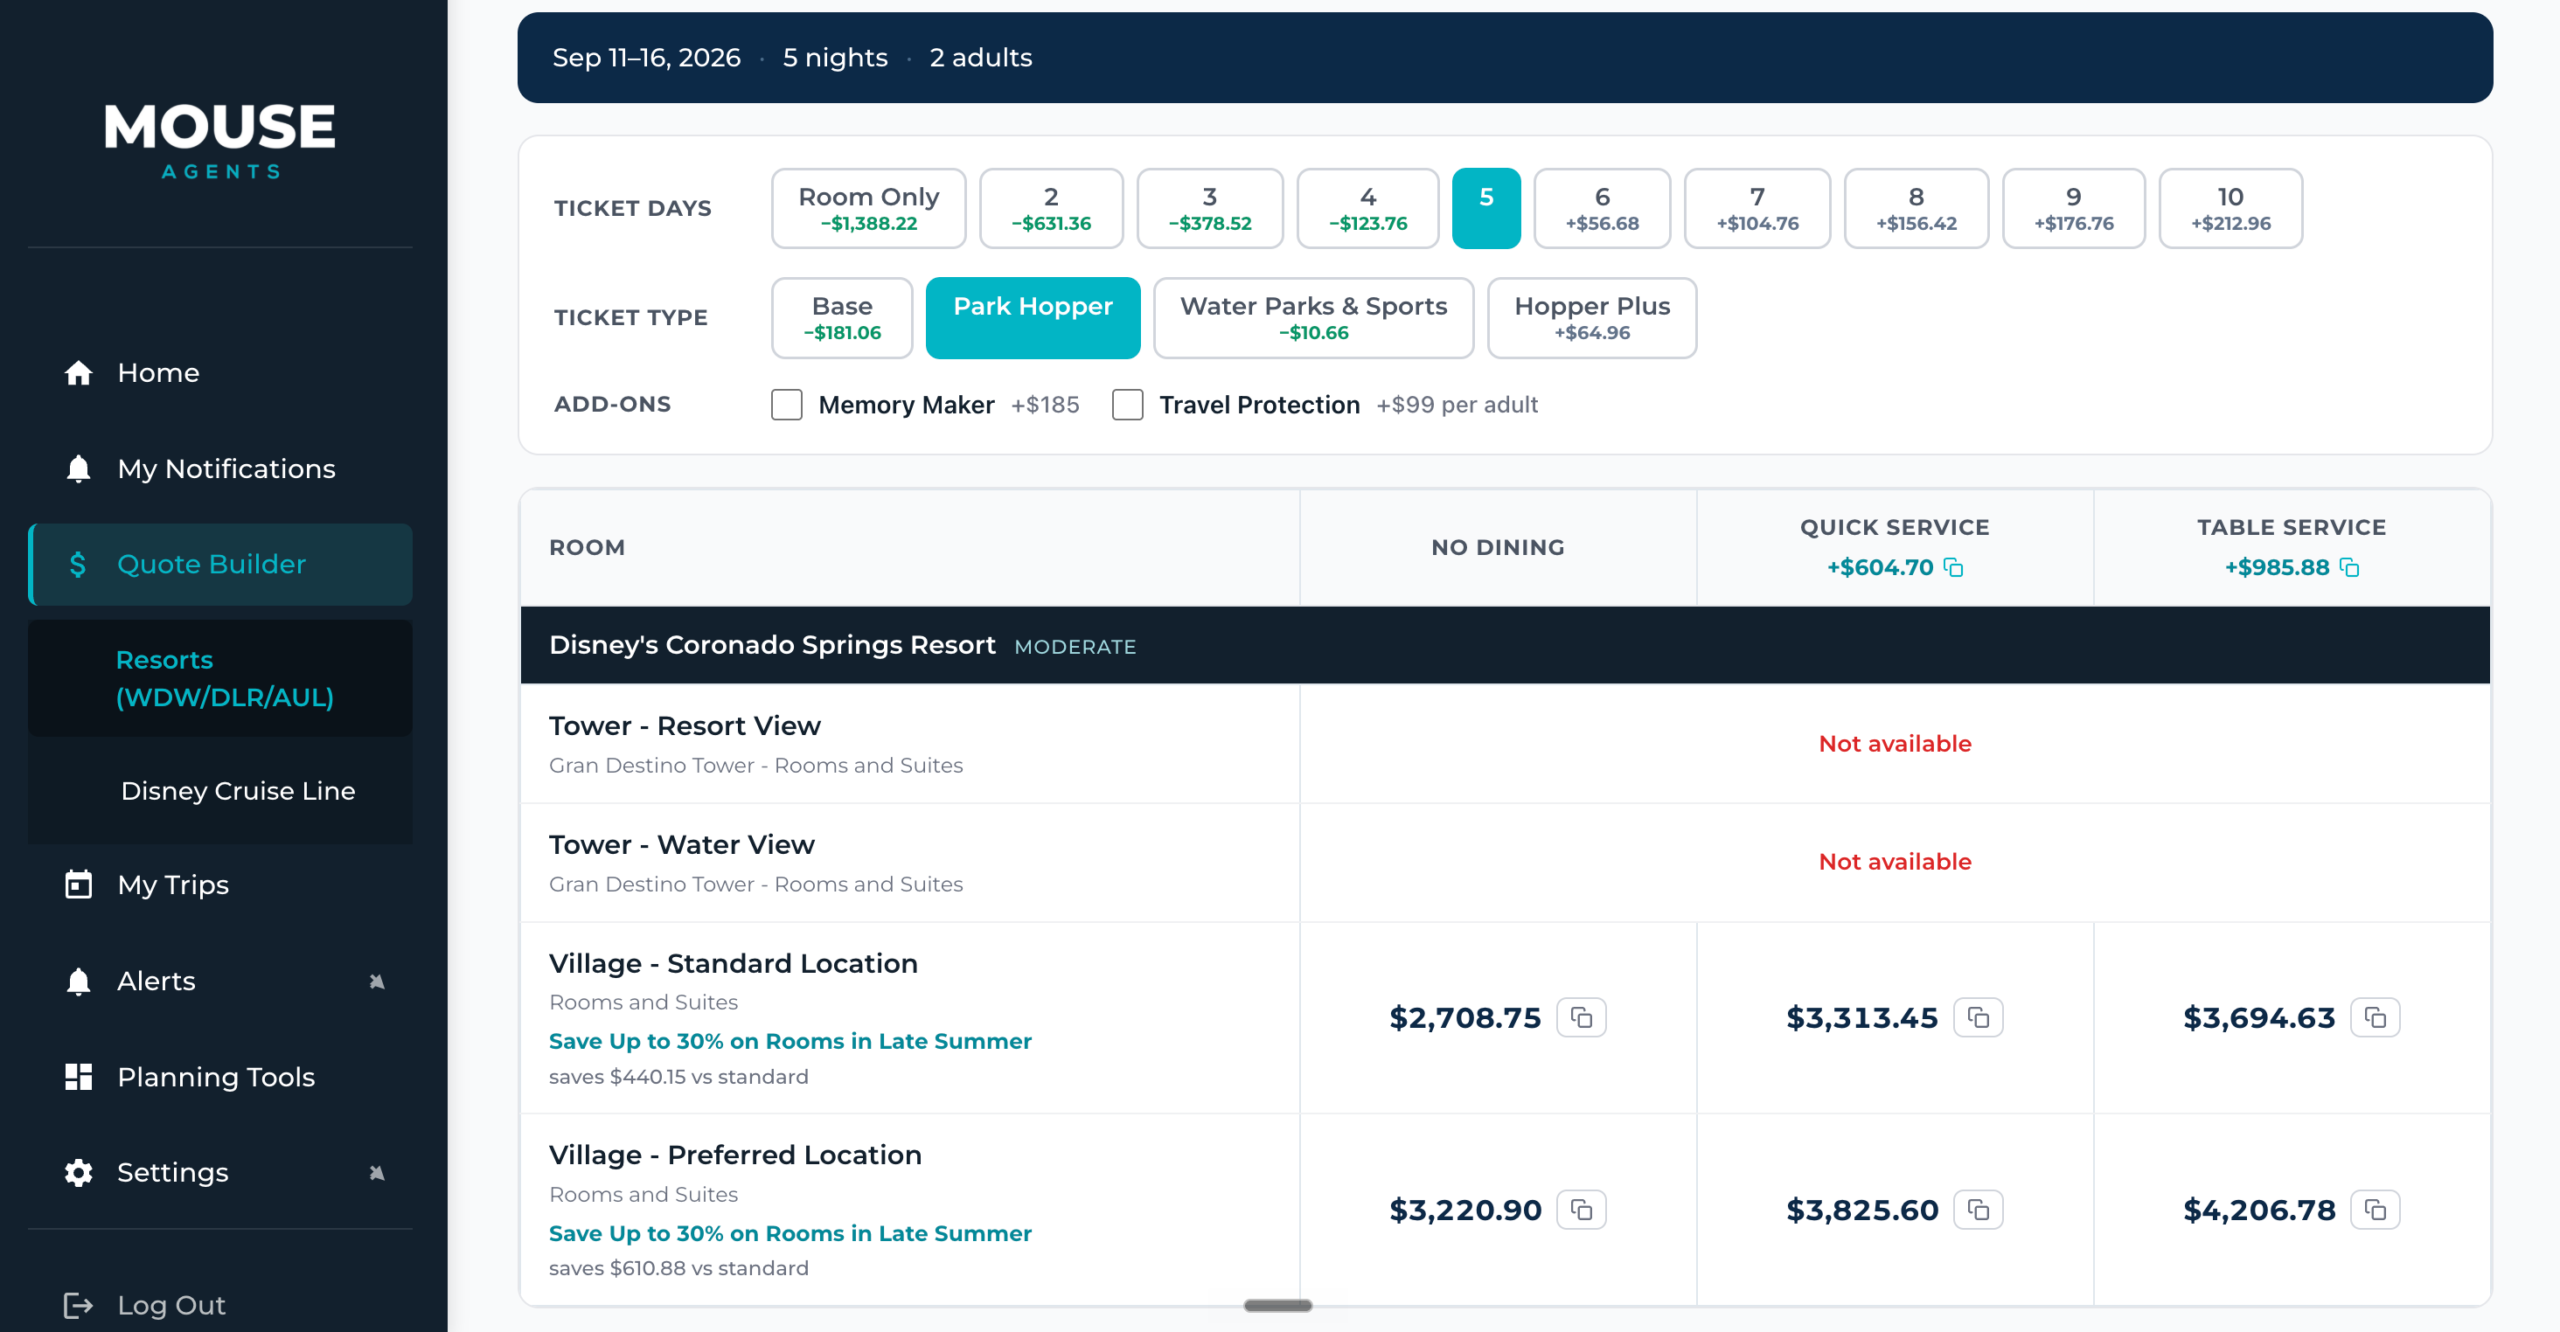This screenshot has width=2560, height=1332.
Task: Click the Sep 11–16, 2026 trip summary bar
Action: coord(1505,58)
